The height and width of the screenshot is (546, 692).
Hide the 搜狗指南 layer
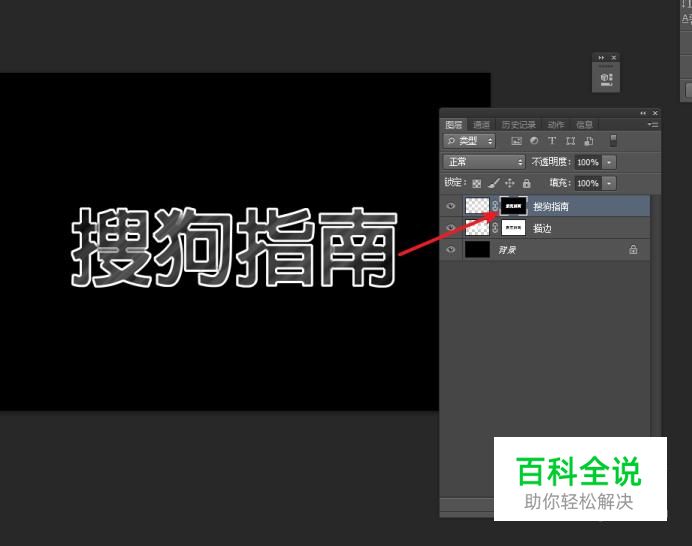coord(451,206)
